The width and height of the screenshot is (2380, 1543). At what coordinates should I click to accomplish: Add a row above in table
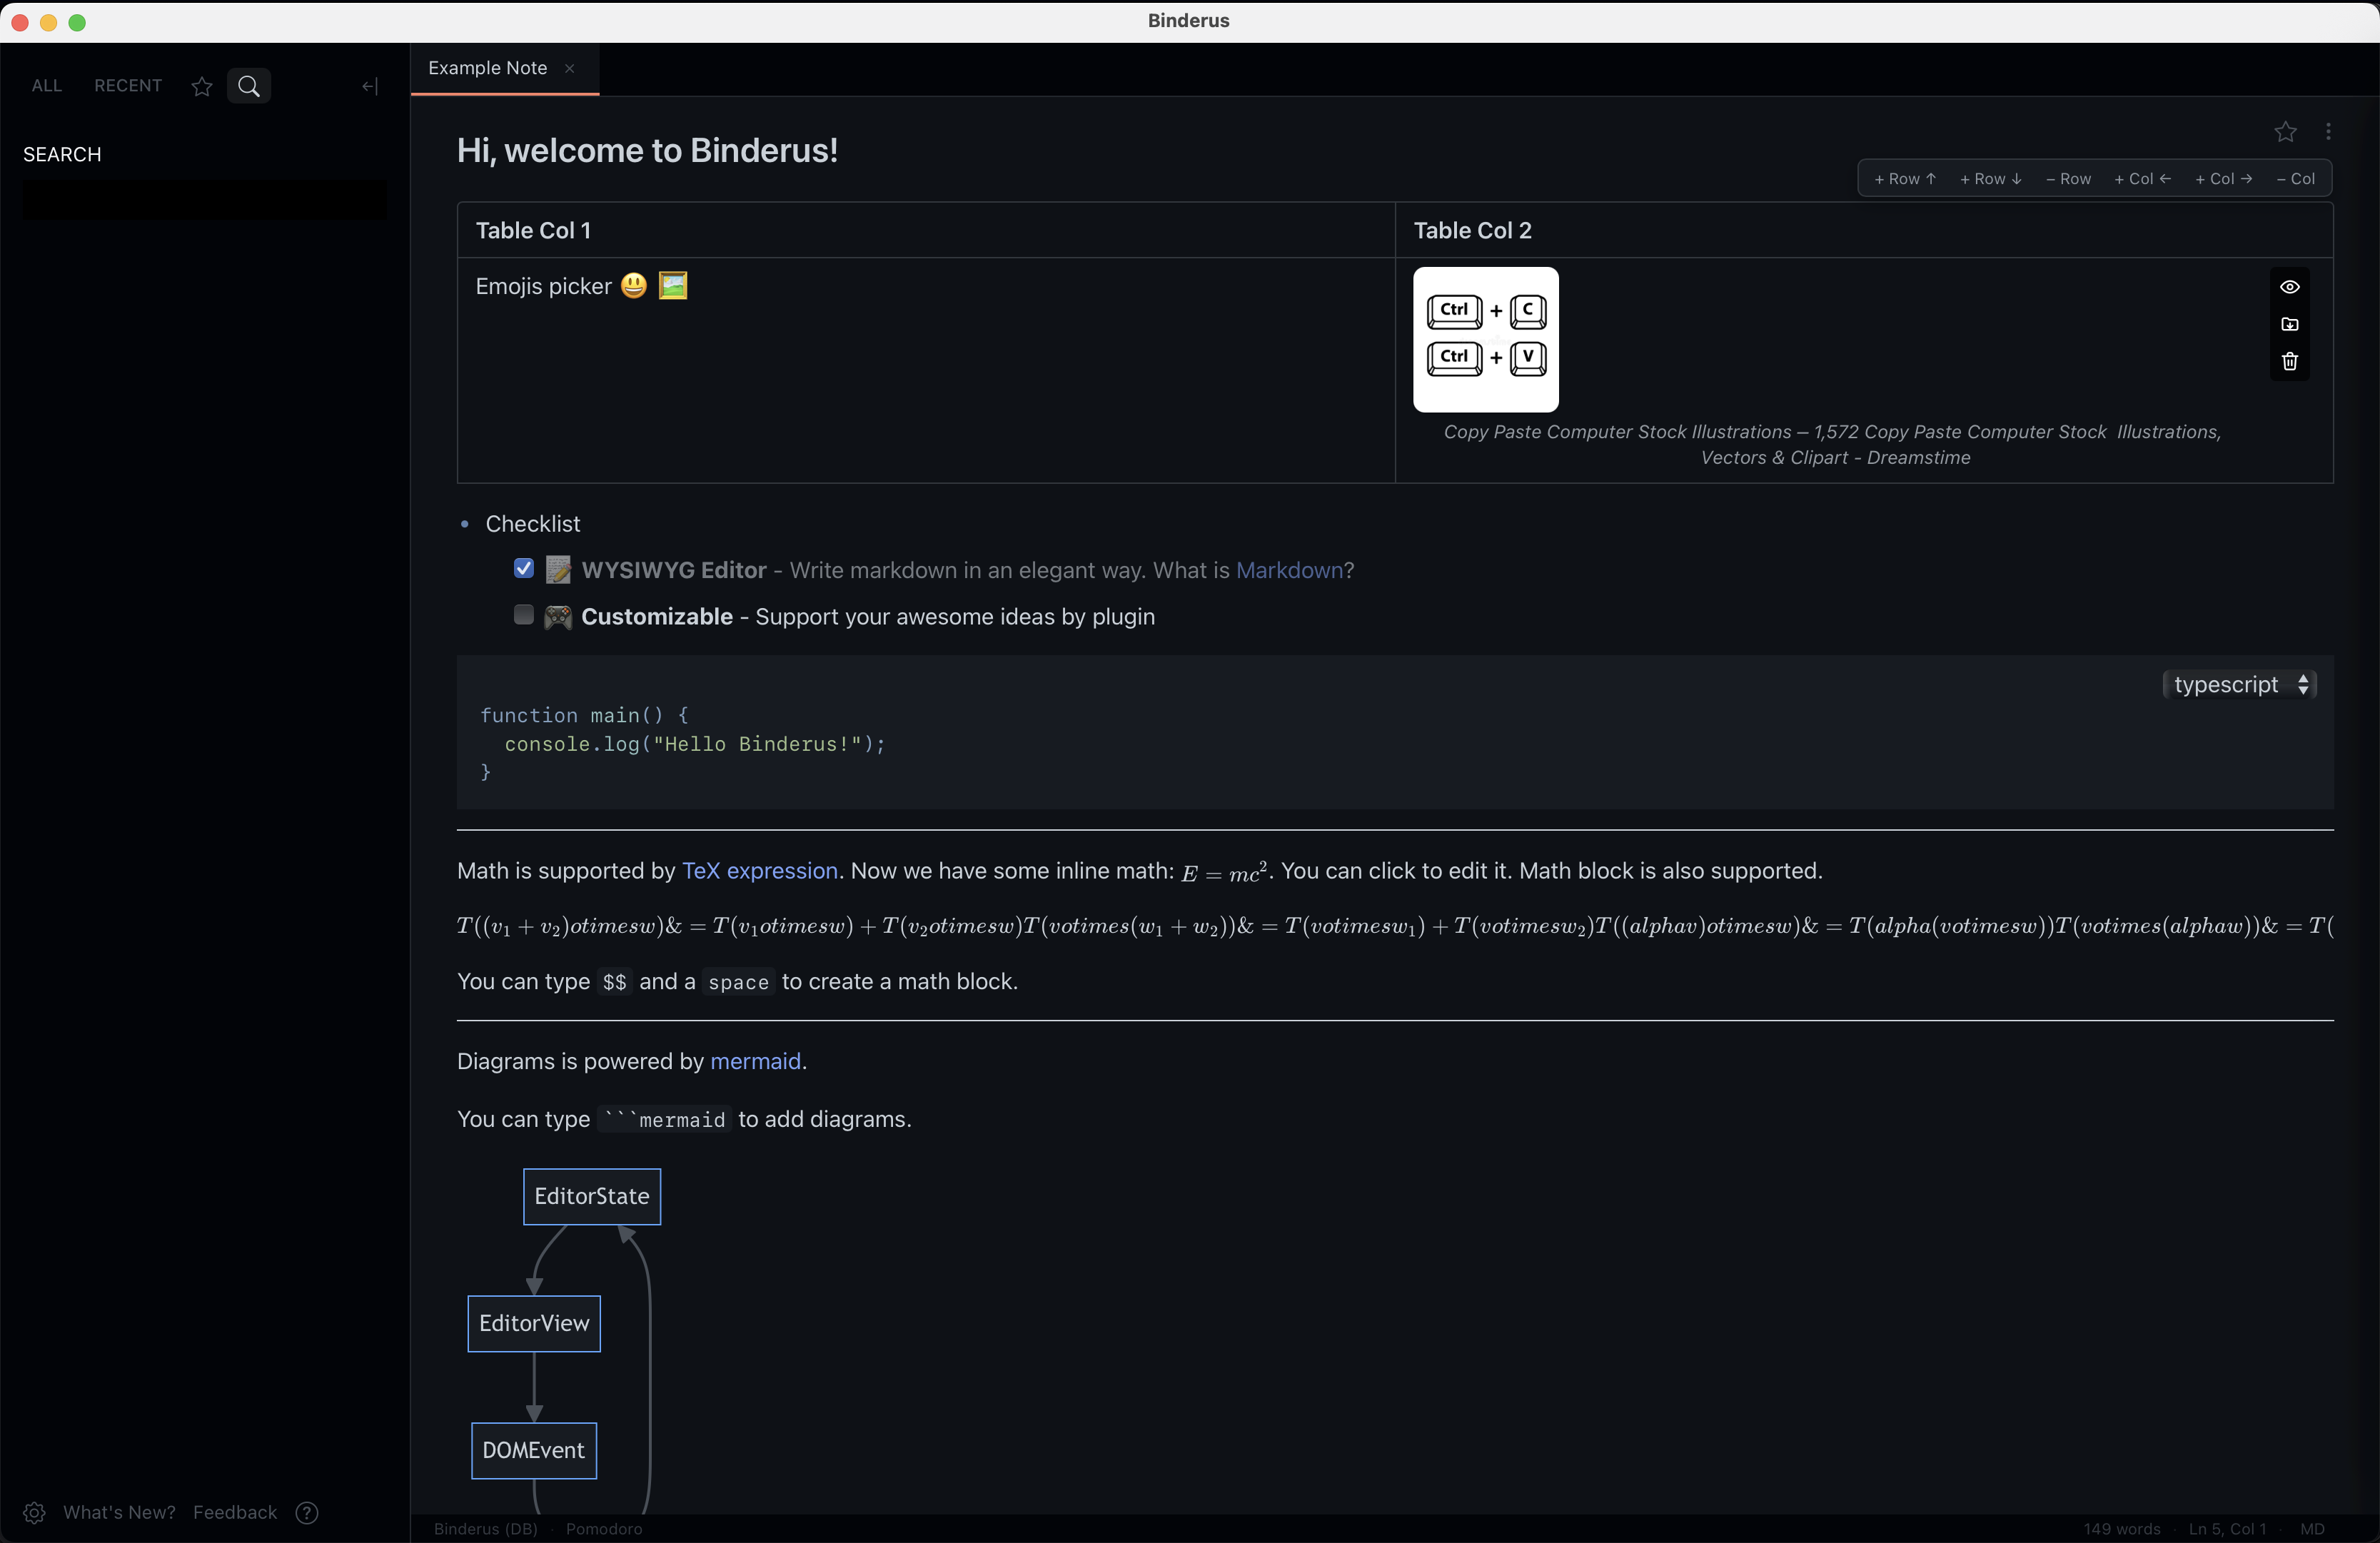[x=1905, y=179]
